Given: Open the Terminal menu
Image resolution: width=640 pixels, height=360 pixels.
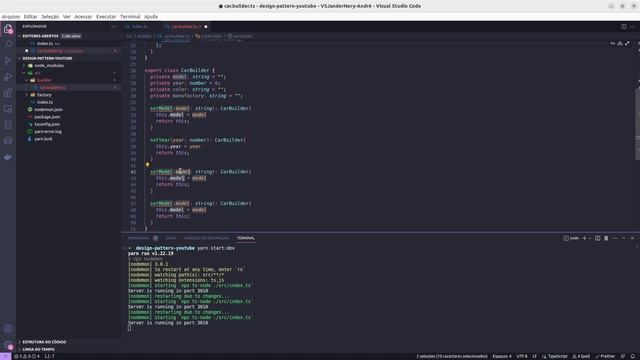Looking at the screenshot, I should click(x=130, y=17).
